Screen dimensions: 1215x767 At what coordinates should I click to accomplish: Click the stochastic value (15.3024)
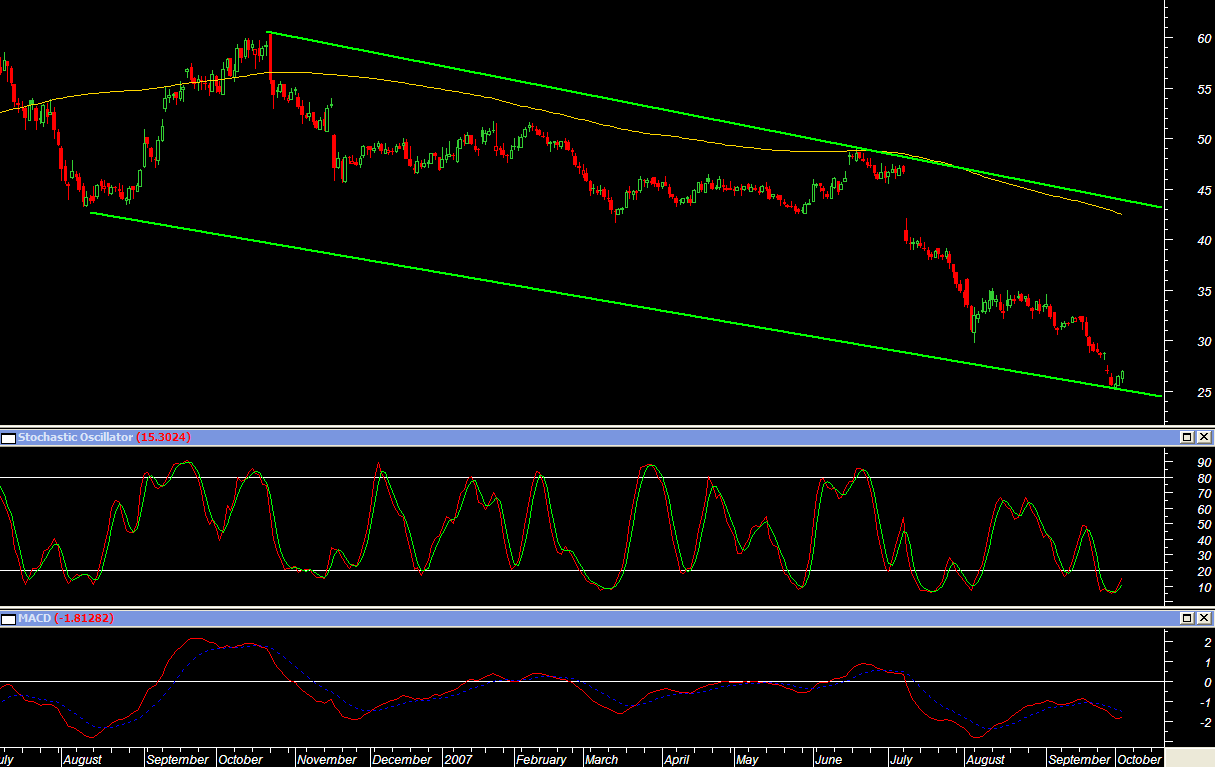164,437
